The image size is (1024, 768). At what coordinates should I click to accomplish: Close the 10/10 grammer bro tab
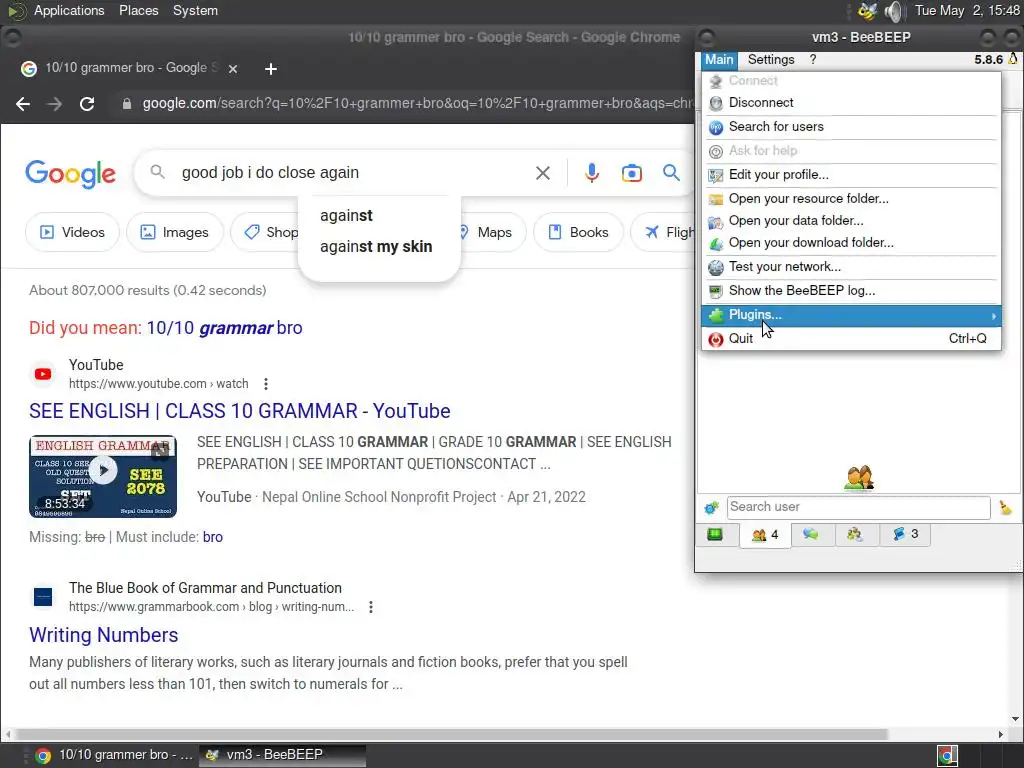click(x=233, y=69)
